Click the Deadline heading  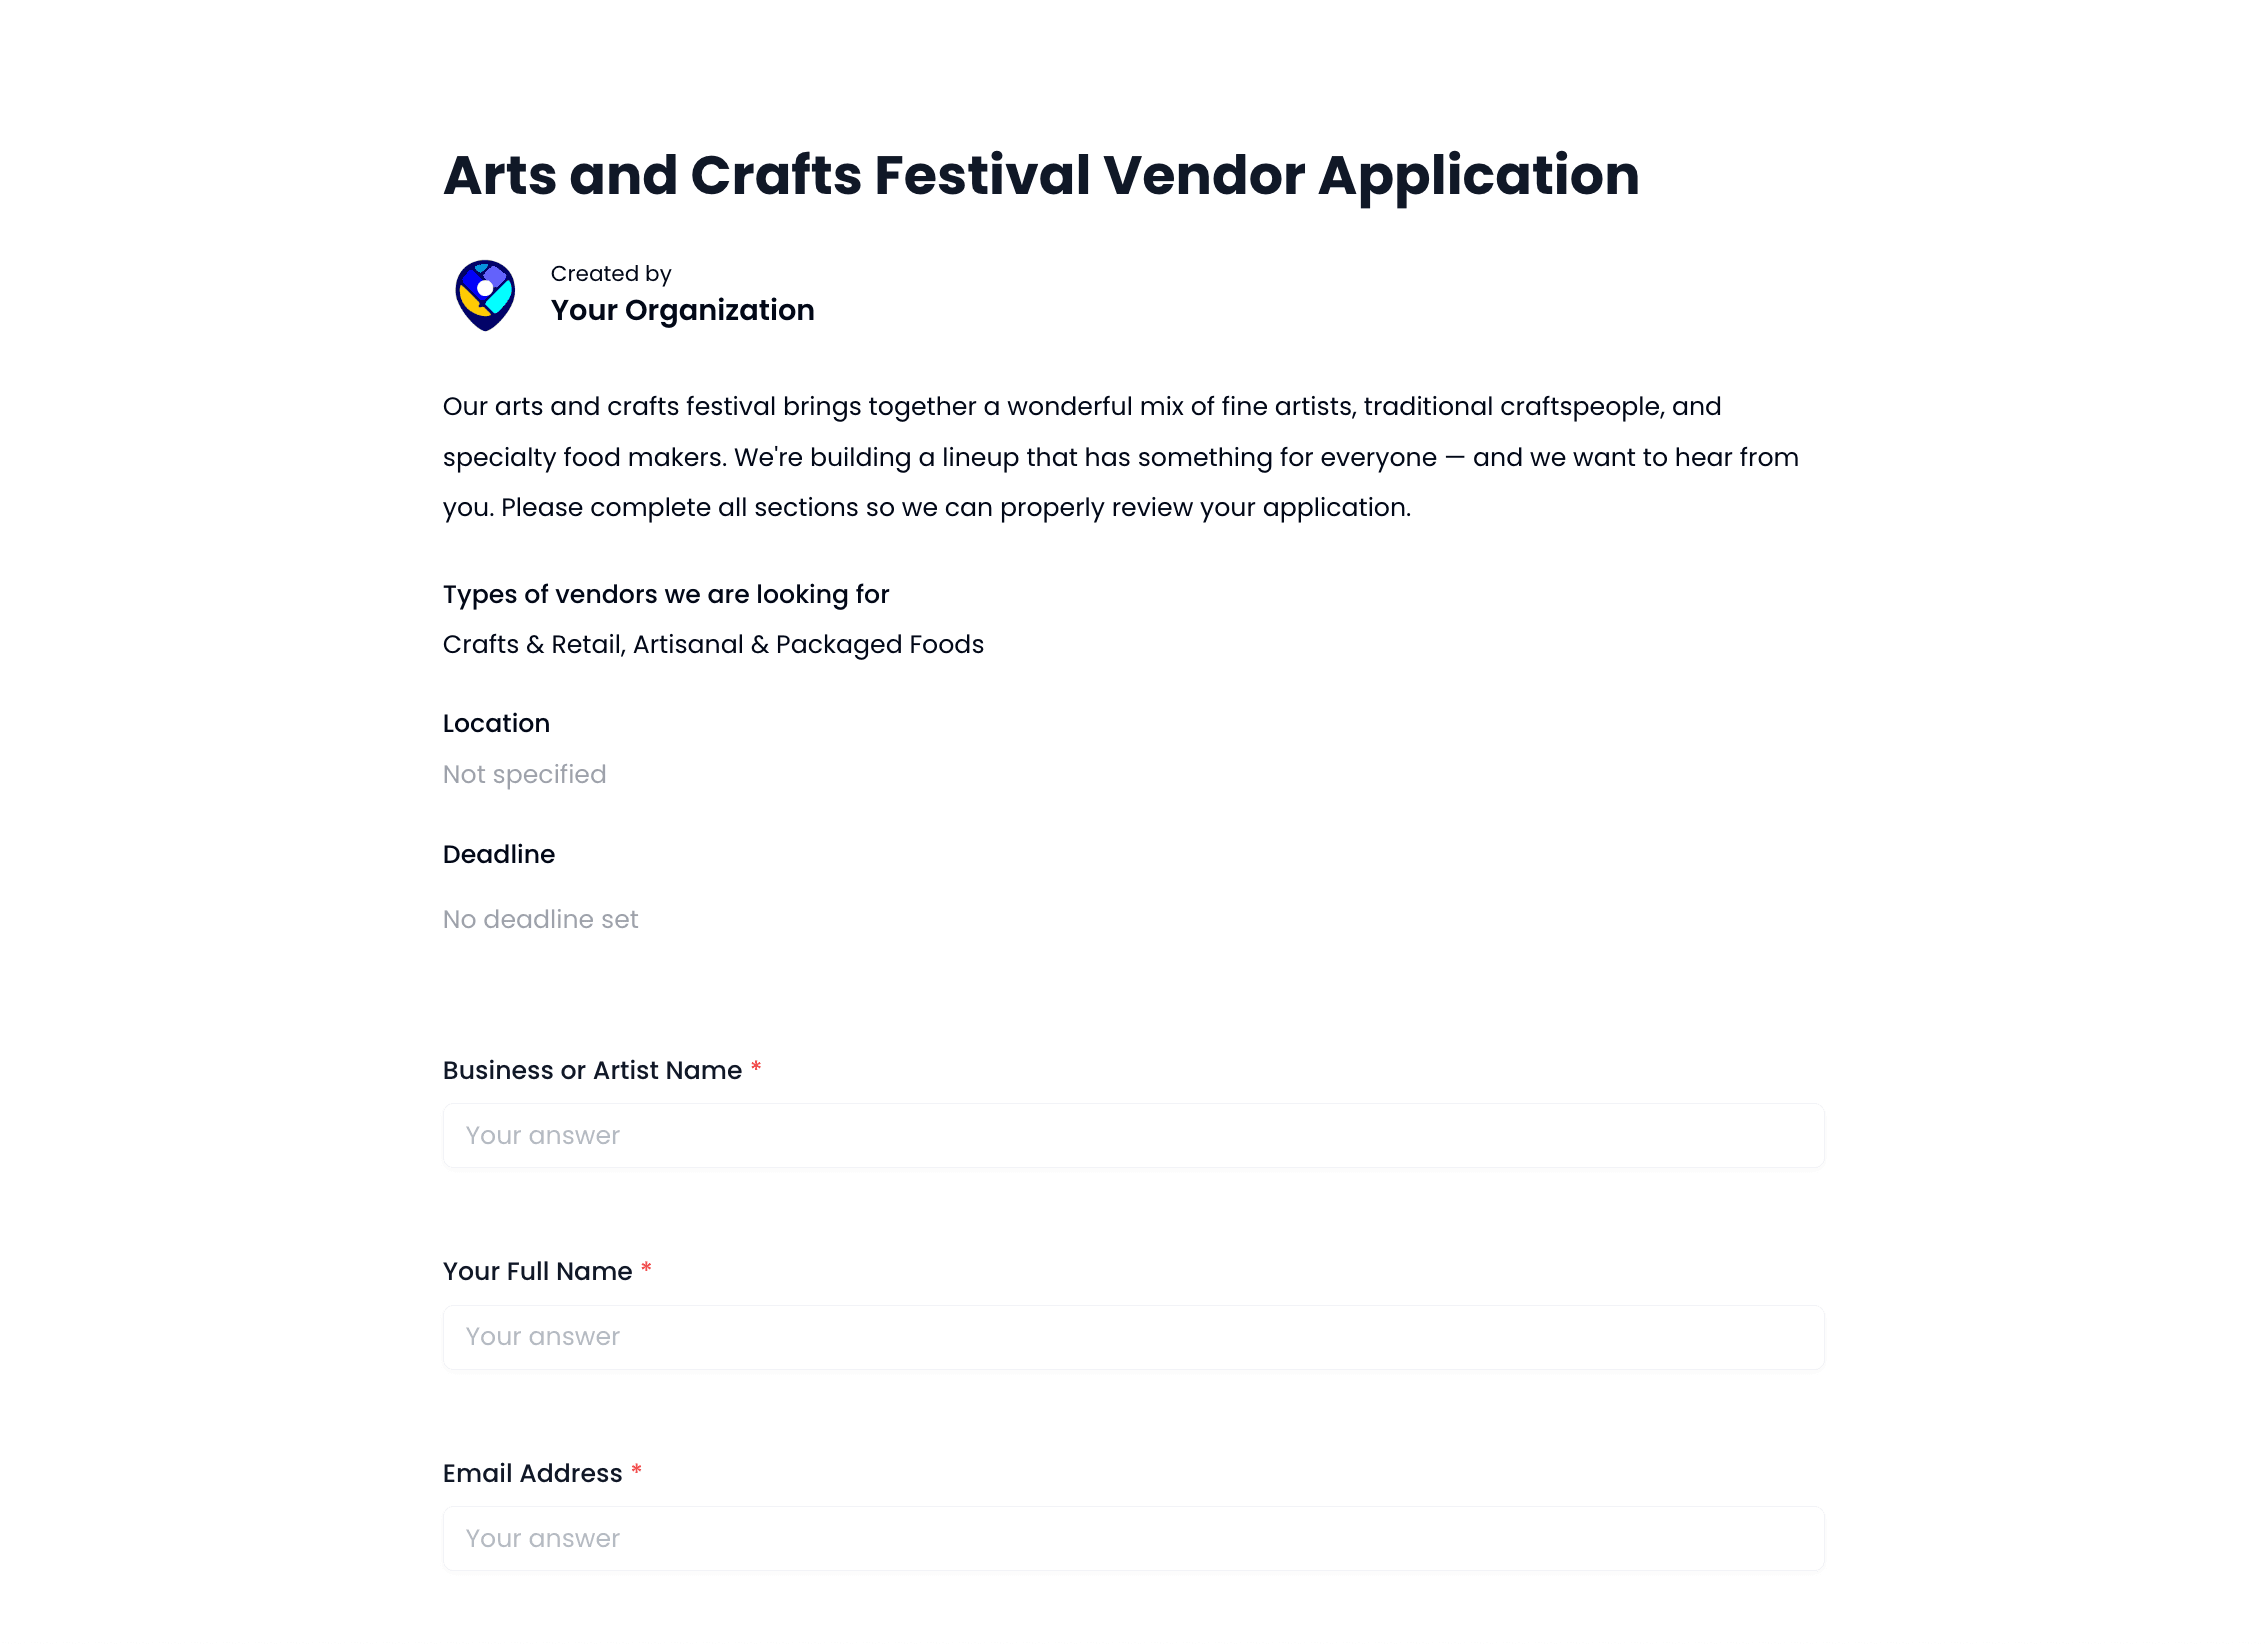(x=498, y=854)
